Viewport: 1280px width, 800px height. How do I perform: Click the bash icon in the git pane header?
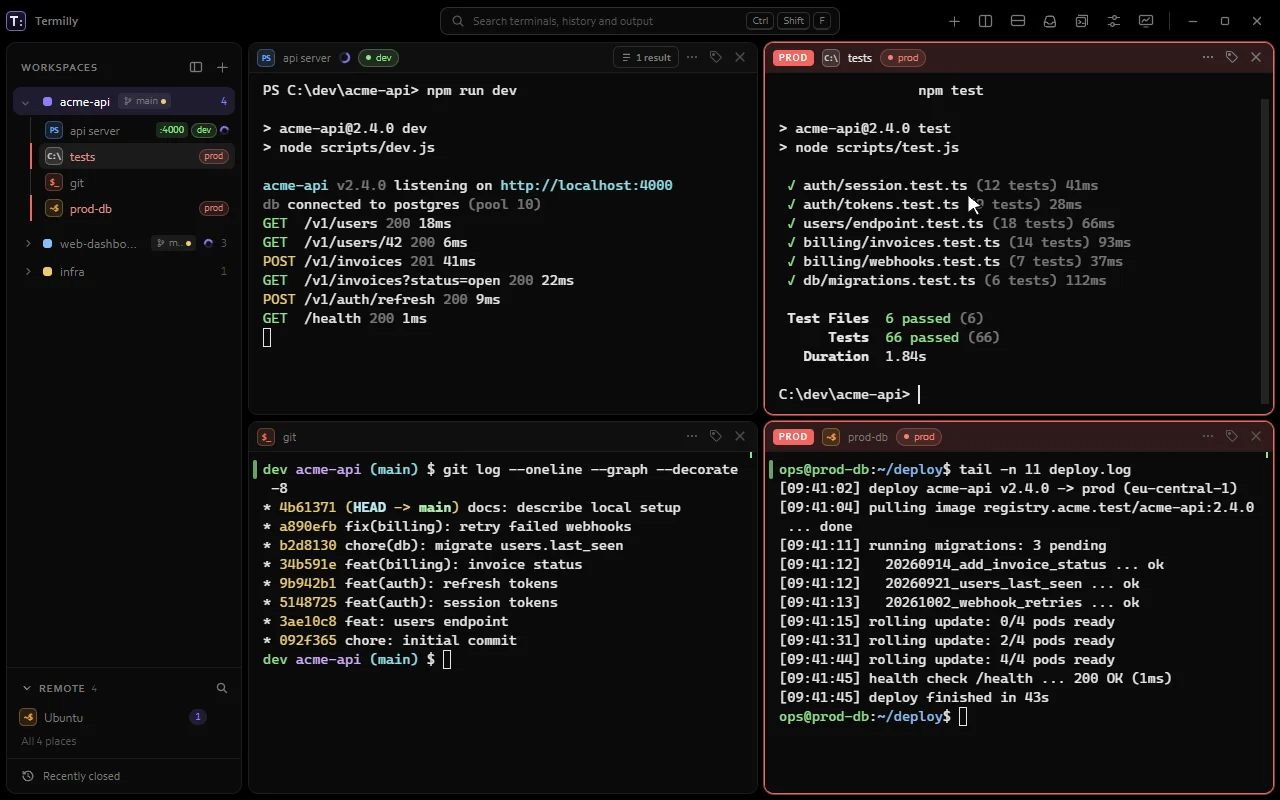266,437
